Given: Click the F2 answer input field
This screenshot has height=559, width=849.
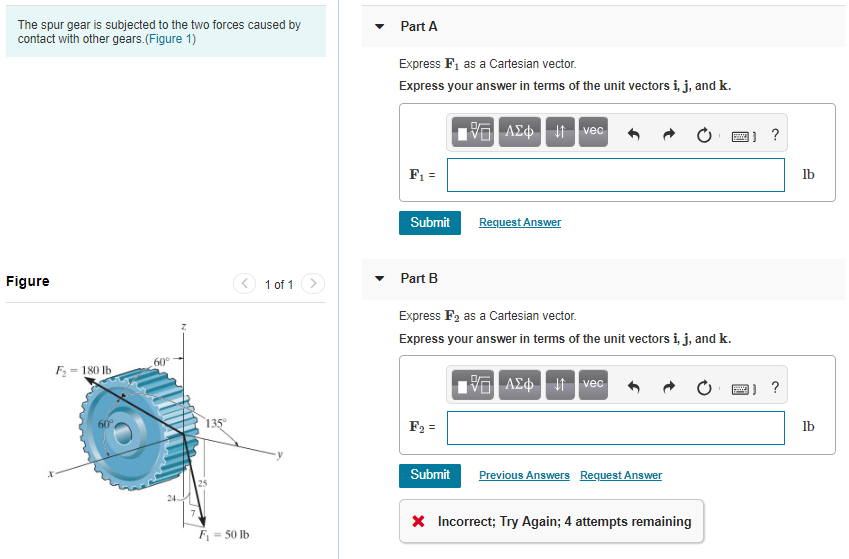Looking at the screenshot, I should 616,428.
